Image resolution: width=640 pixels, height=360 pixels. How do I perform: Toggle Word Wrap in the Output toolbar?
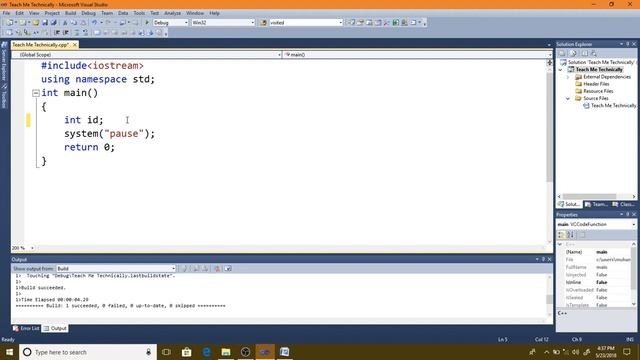tap(228, 269)
